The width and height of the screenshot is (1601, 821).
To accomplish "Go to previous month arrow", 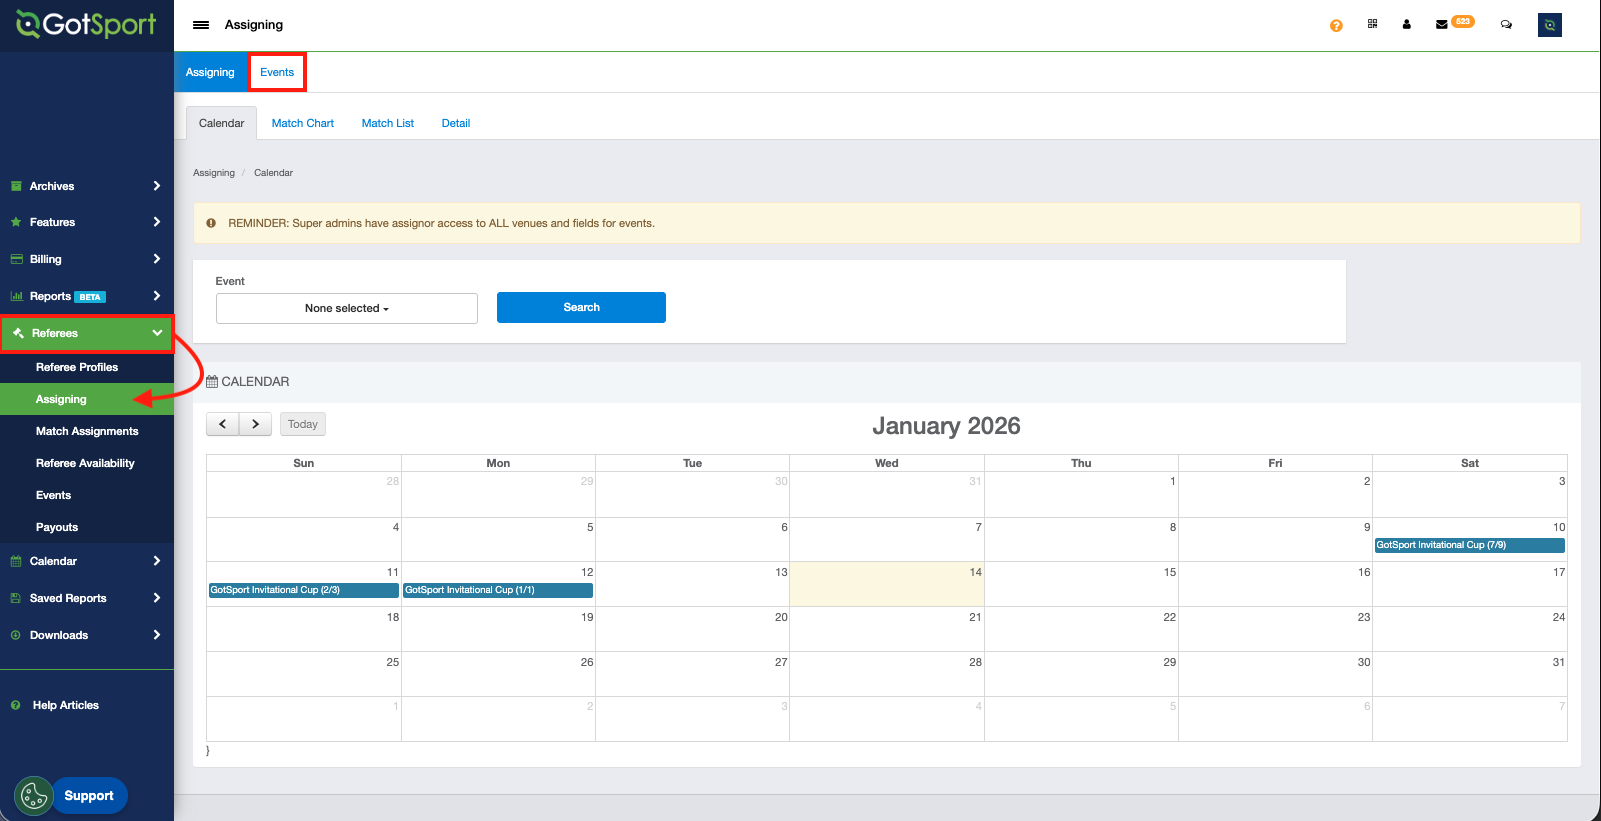I will [223, 424].
